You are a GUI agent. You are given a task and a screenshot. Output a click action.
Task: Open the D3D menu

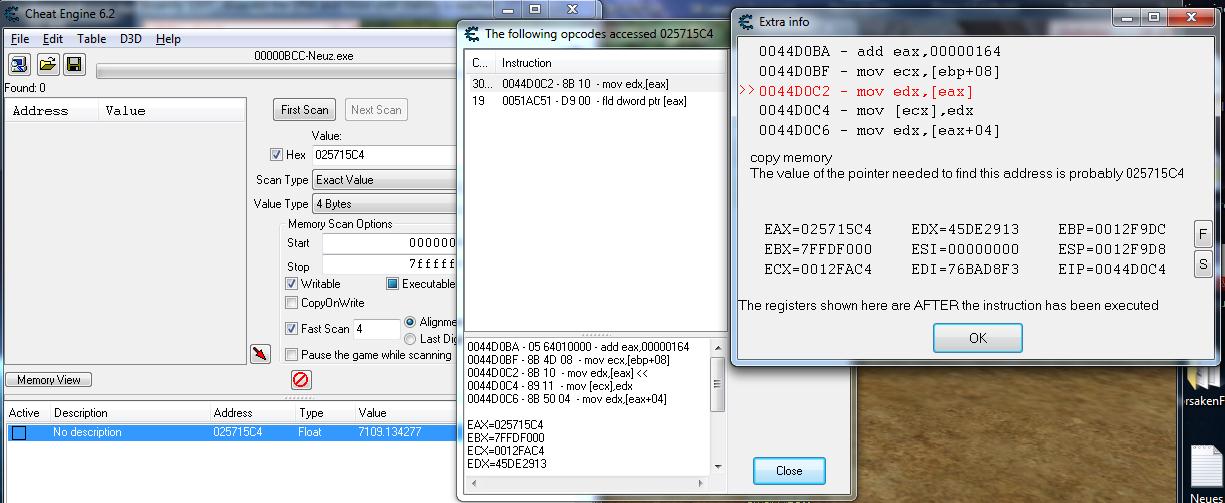pyautogui.click(x=131, y=39)
